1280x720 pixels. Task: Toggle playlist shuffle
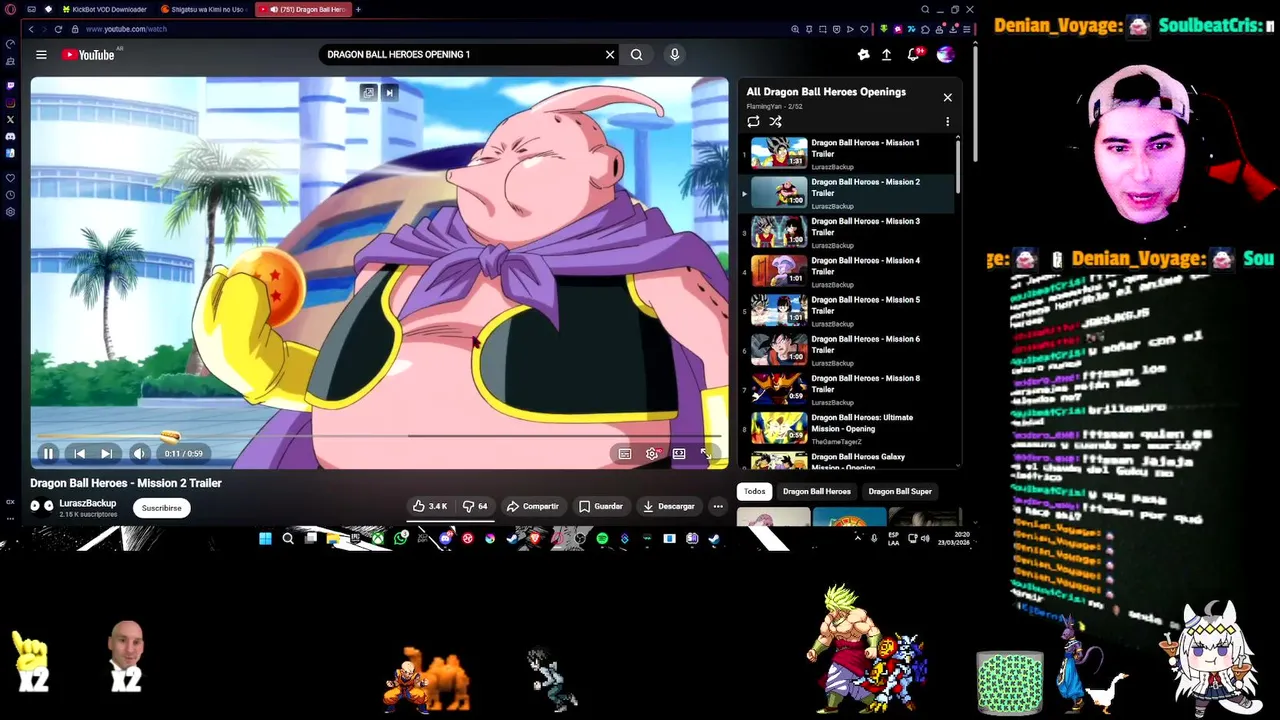[776, 122]
